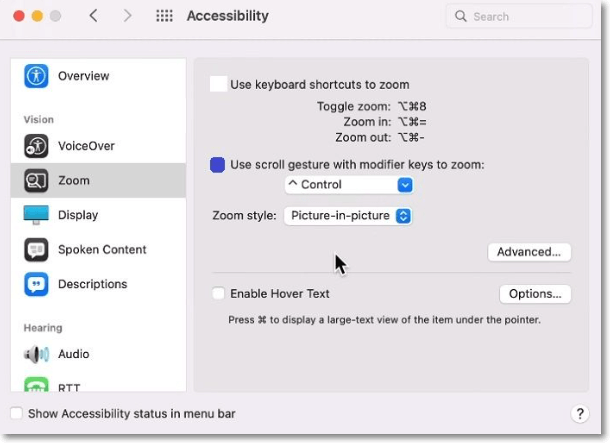Show all preferences grid icon
Screen dimensions: 610x443
tap(165, 17)
